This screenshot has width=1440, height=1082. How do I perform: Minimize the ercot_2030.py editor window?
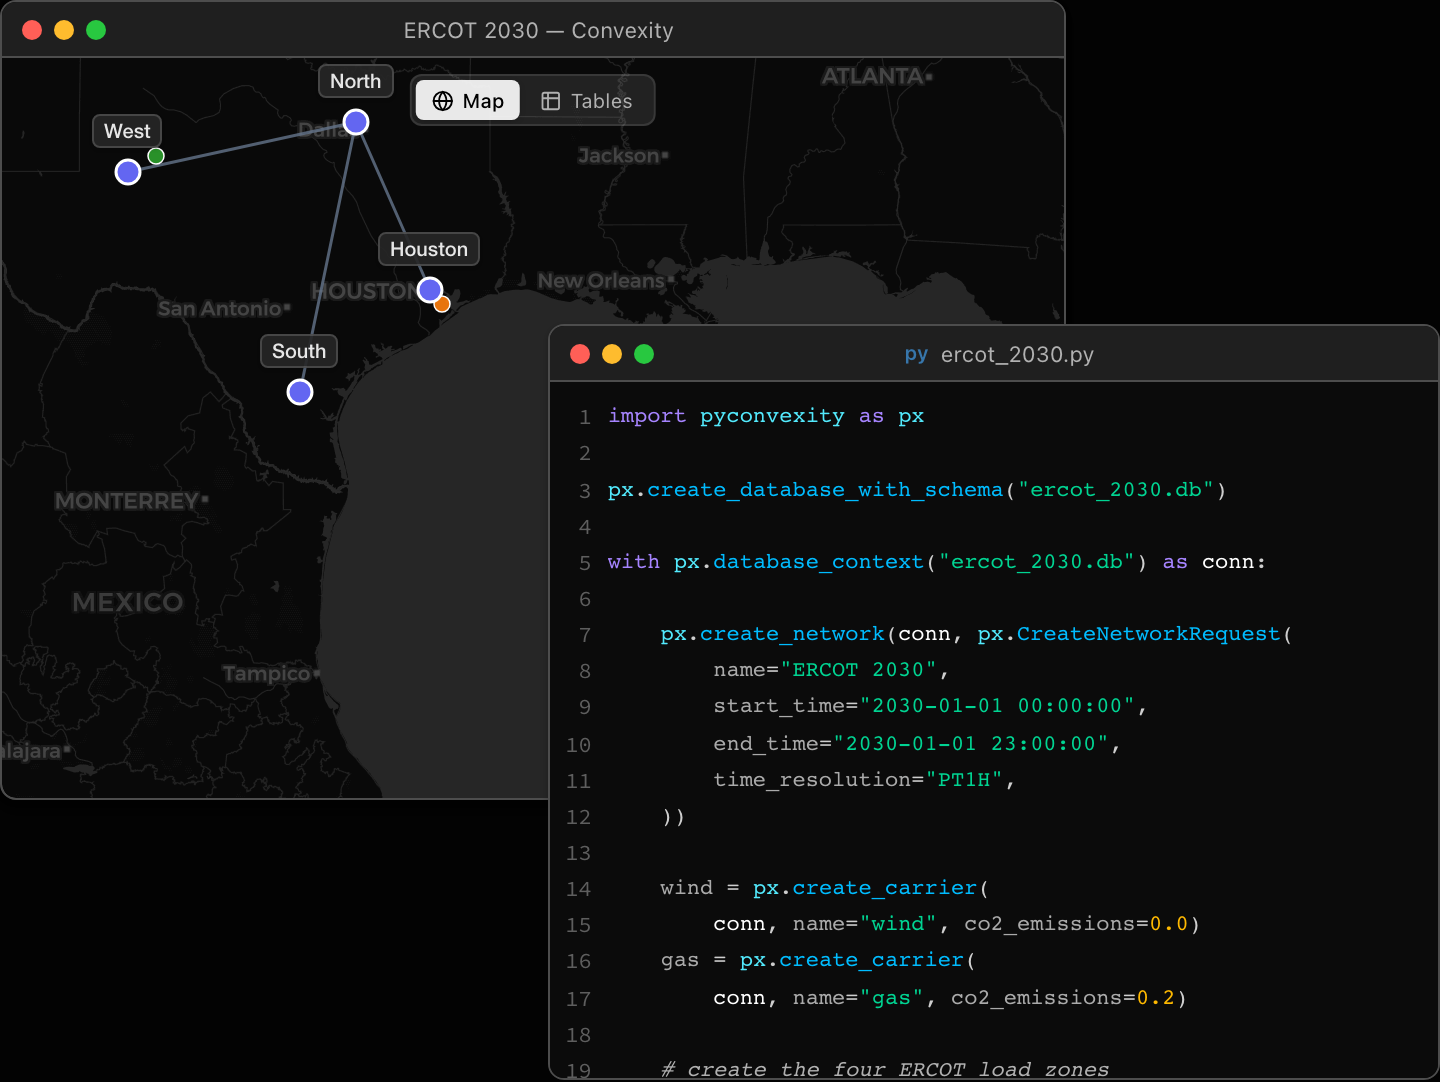(x=612, y=354)
